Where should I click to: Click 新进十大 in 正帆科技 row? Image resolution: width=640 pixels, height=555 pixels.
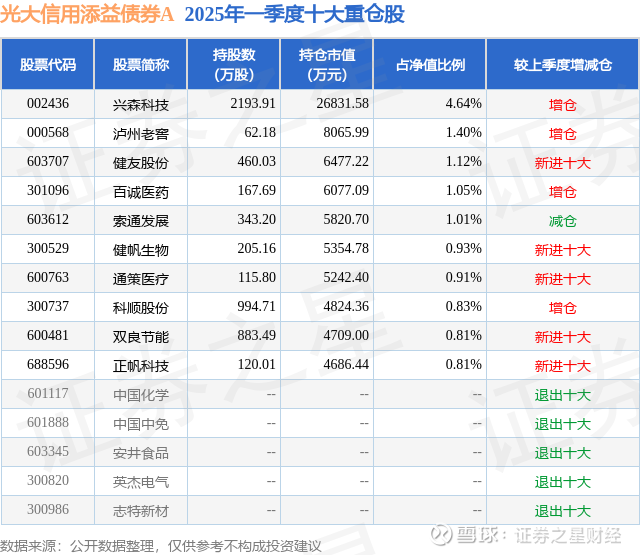pyautogui.click(x=563, y=366)
